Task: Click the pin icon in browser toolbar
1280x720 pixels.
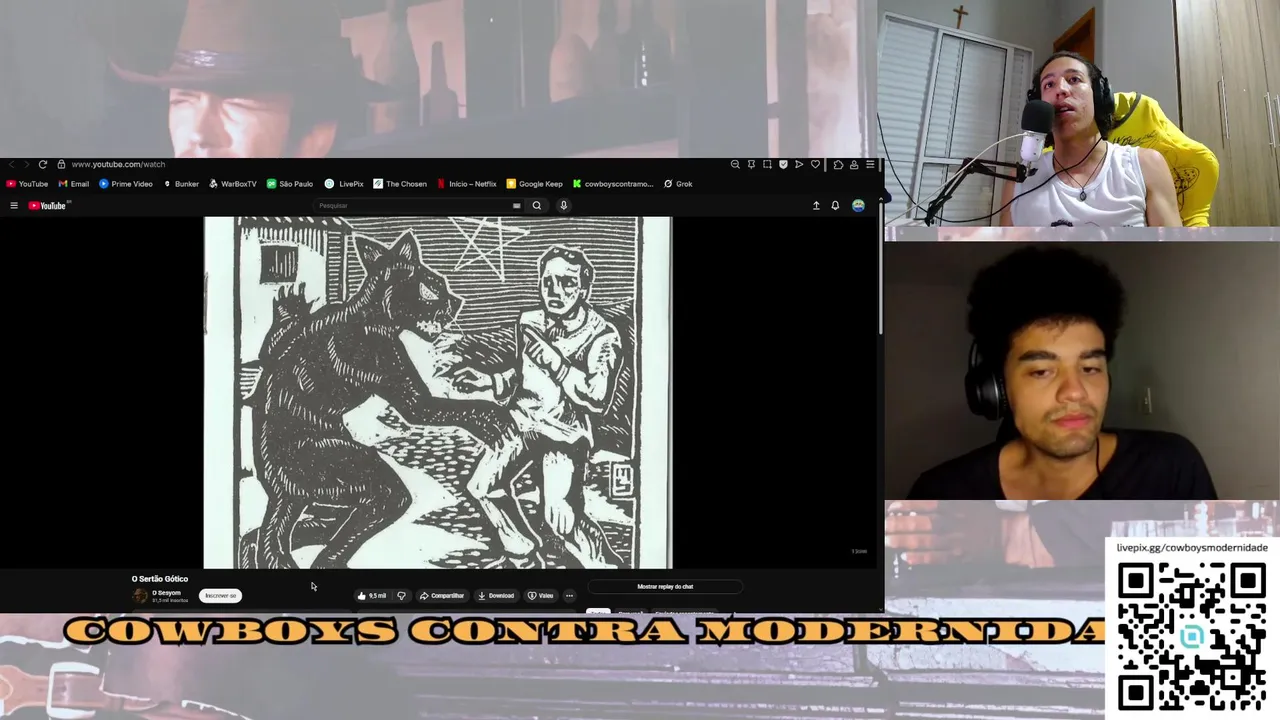Action: tap(751, 164)
